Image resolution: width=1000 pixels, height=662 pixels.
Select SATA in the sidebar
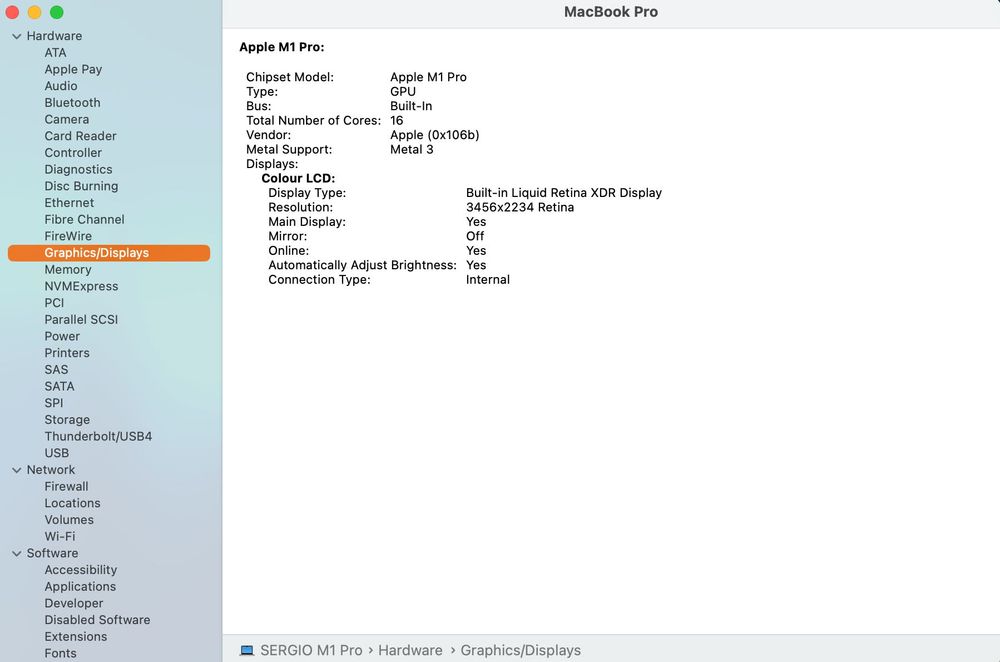click(x=59, y=386)
